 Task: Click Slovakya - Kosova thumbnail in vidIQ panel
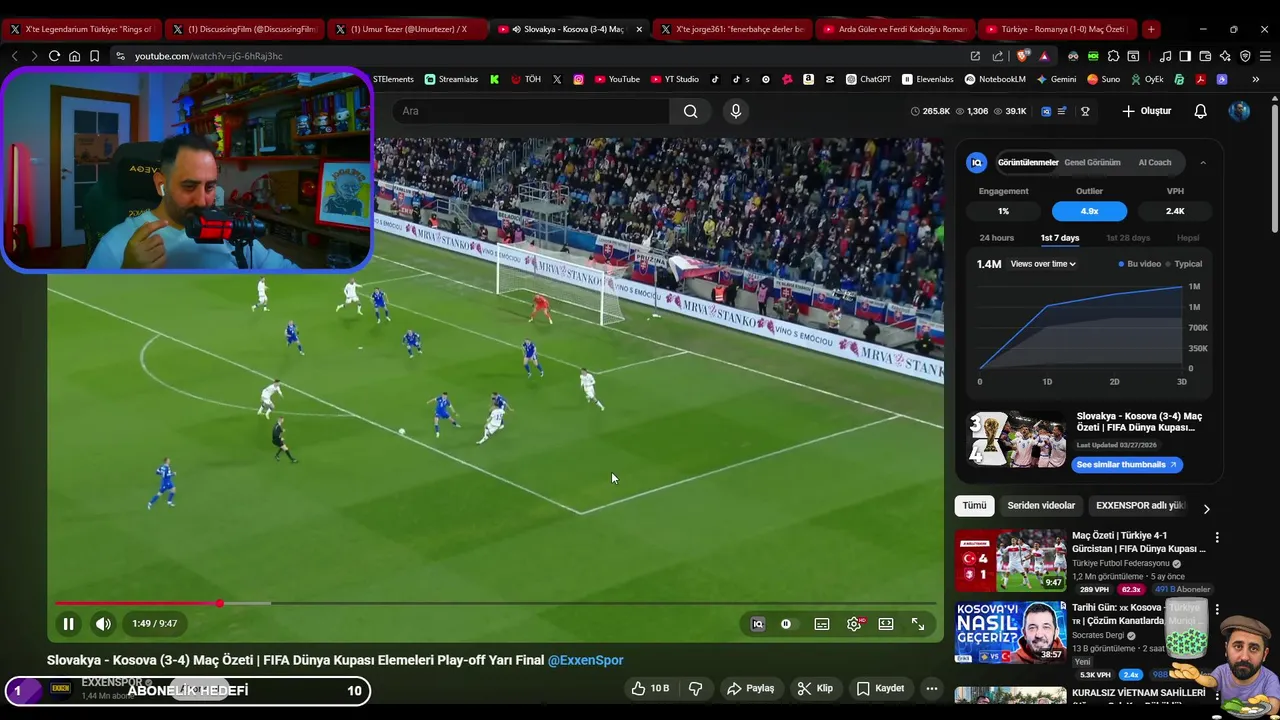pyautogui.click(x=1016, y=439)
